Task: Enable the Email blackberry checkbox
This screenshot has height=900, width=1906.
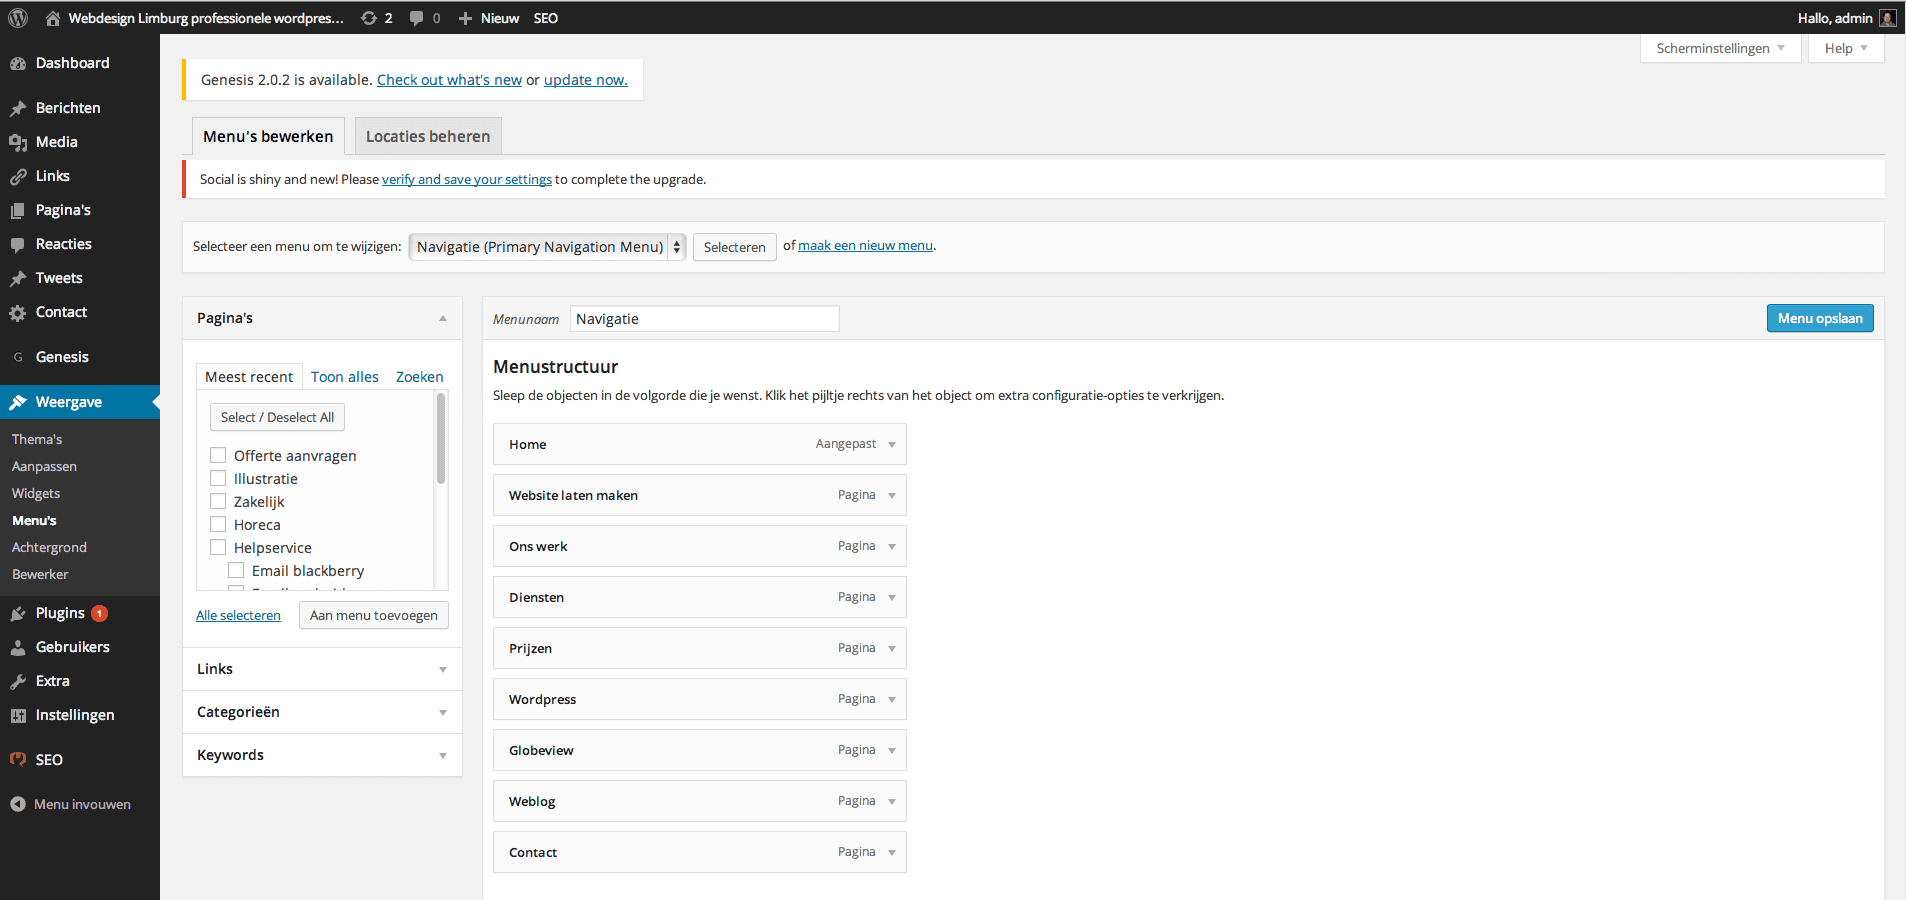Action: tap(236, 570)
